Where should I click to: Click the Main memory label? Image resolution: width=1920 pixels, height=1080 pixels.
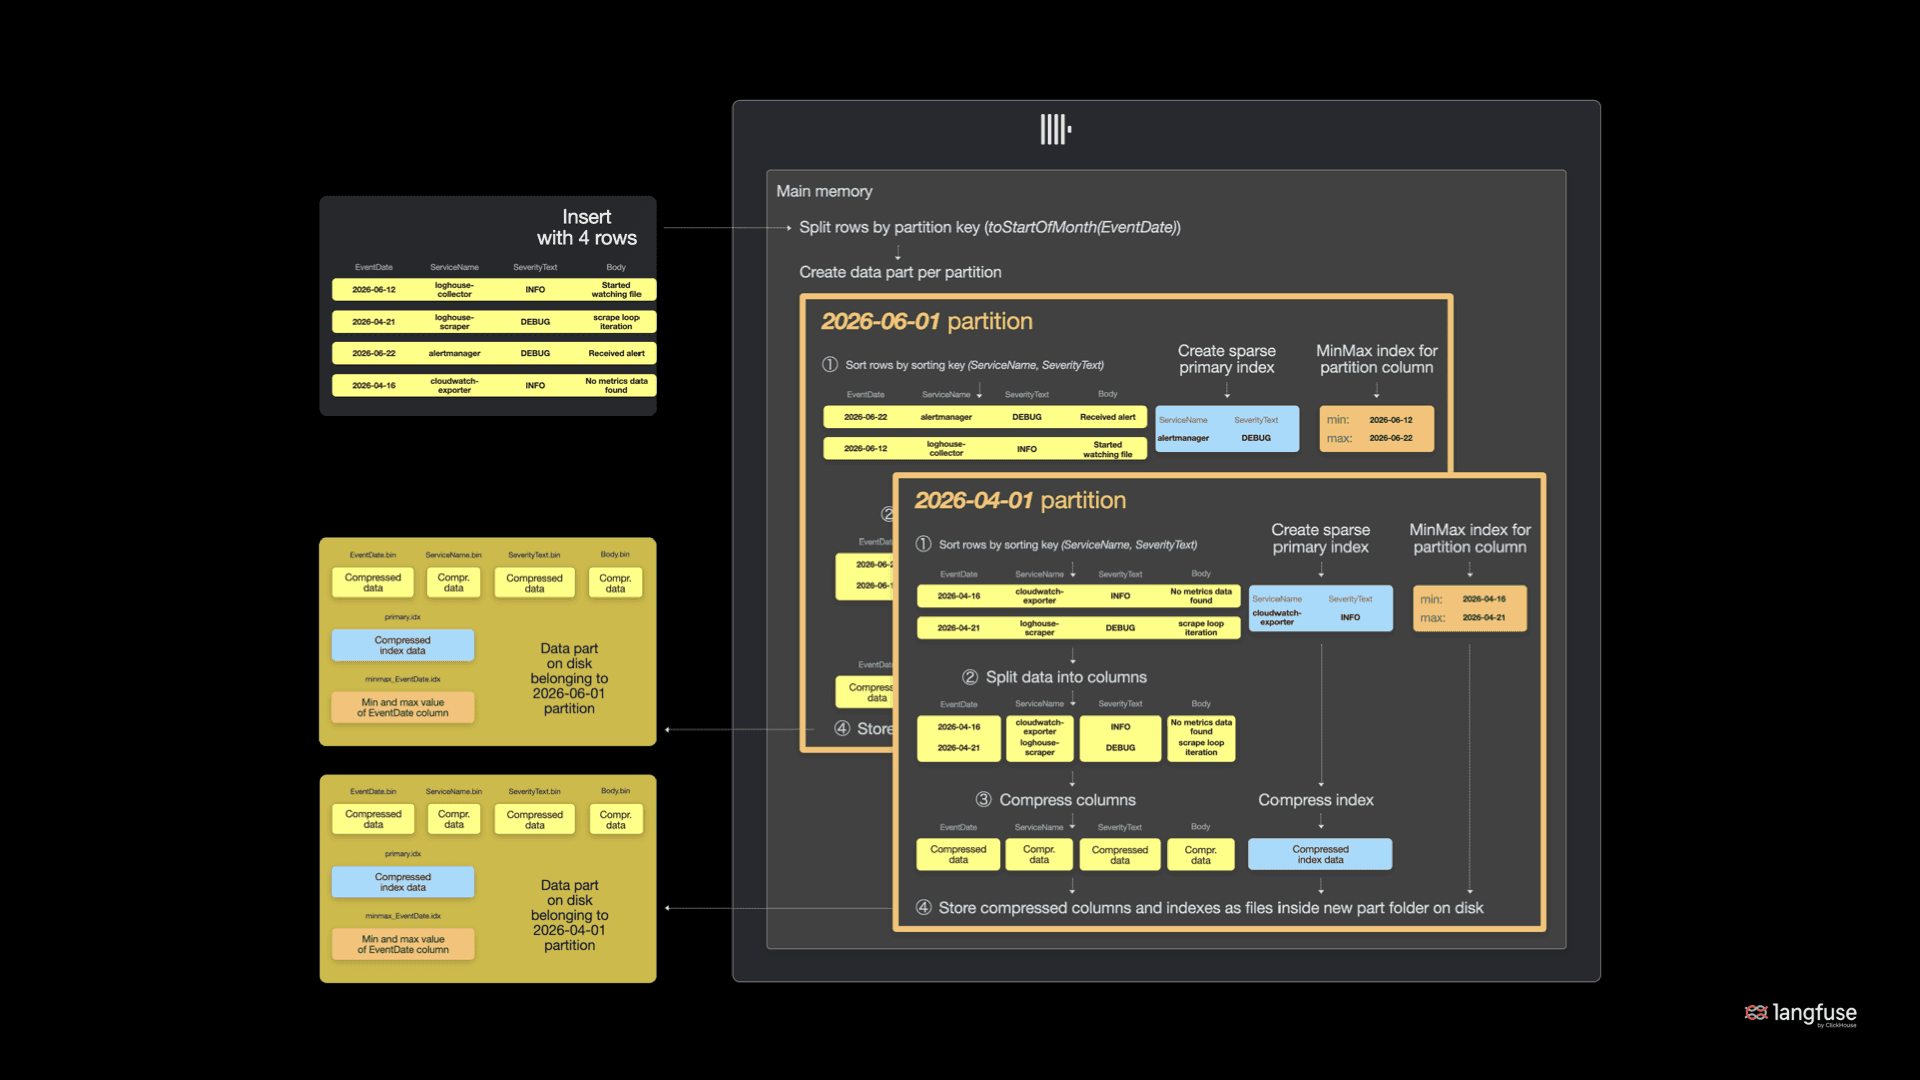pyautogui.click(x=824, y=191)
